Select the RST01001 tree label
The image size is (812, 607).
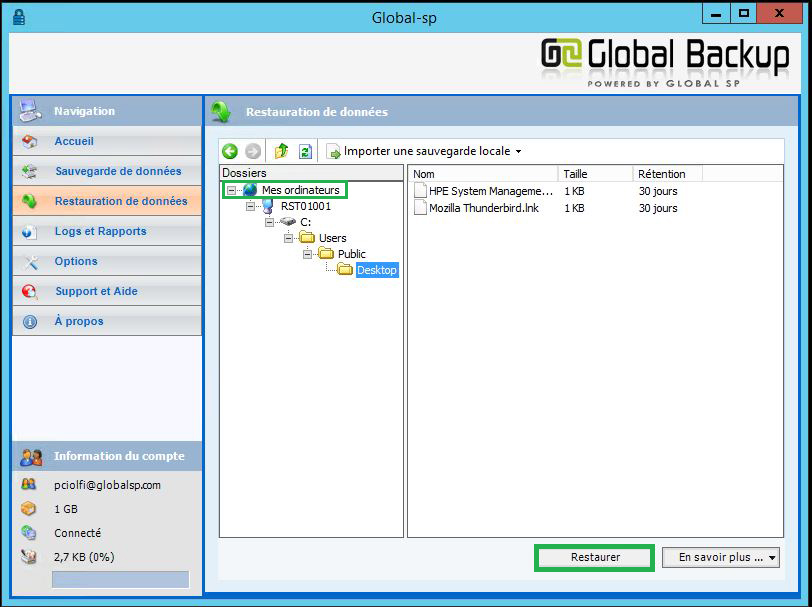306,206
